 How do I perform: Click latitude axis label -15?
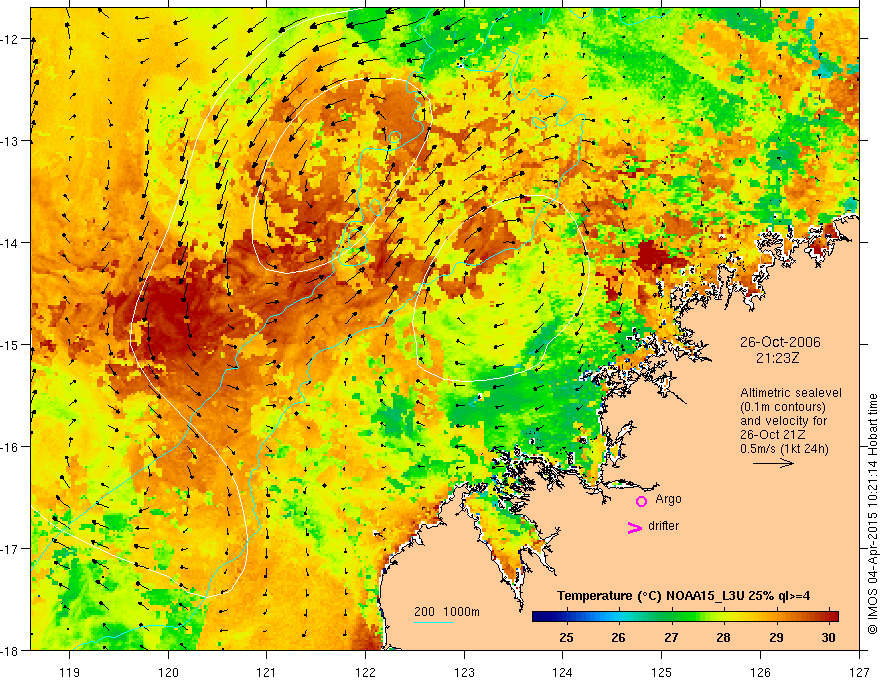click(10, 344)
